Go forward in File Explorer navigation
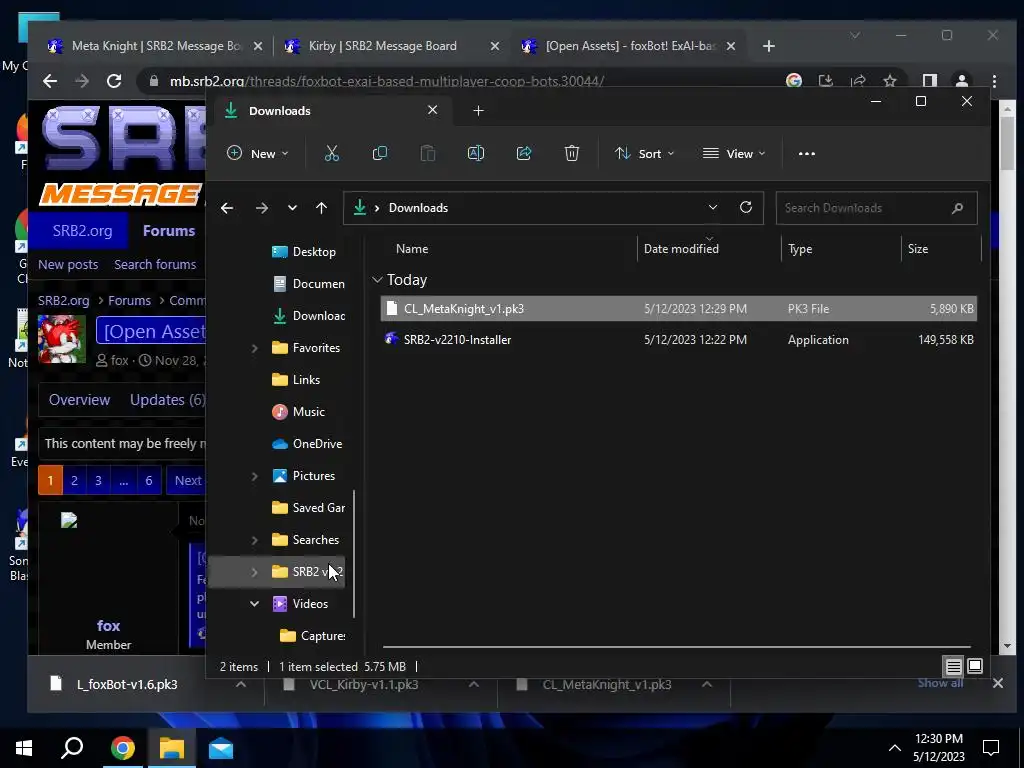This screenshot has height=768, width=1024. click(x=262, y=208)
